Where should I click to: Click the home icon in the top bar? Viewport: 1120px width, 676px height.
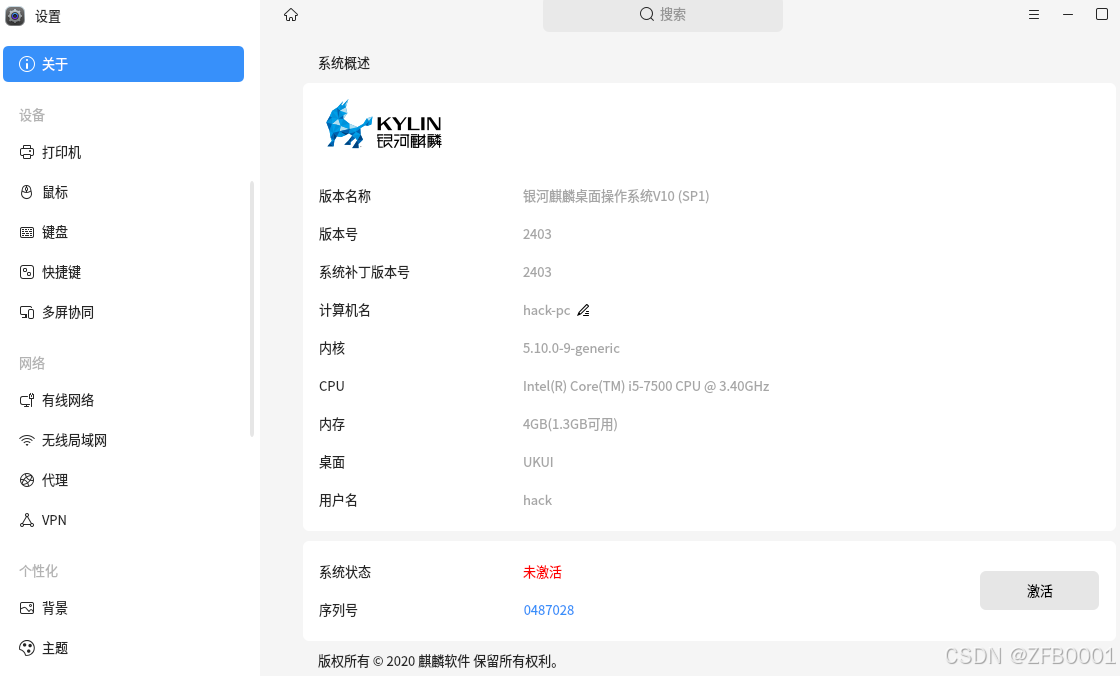[x=291, y=14]
